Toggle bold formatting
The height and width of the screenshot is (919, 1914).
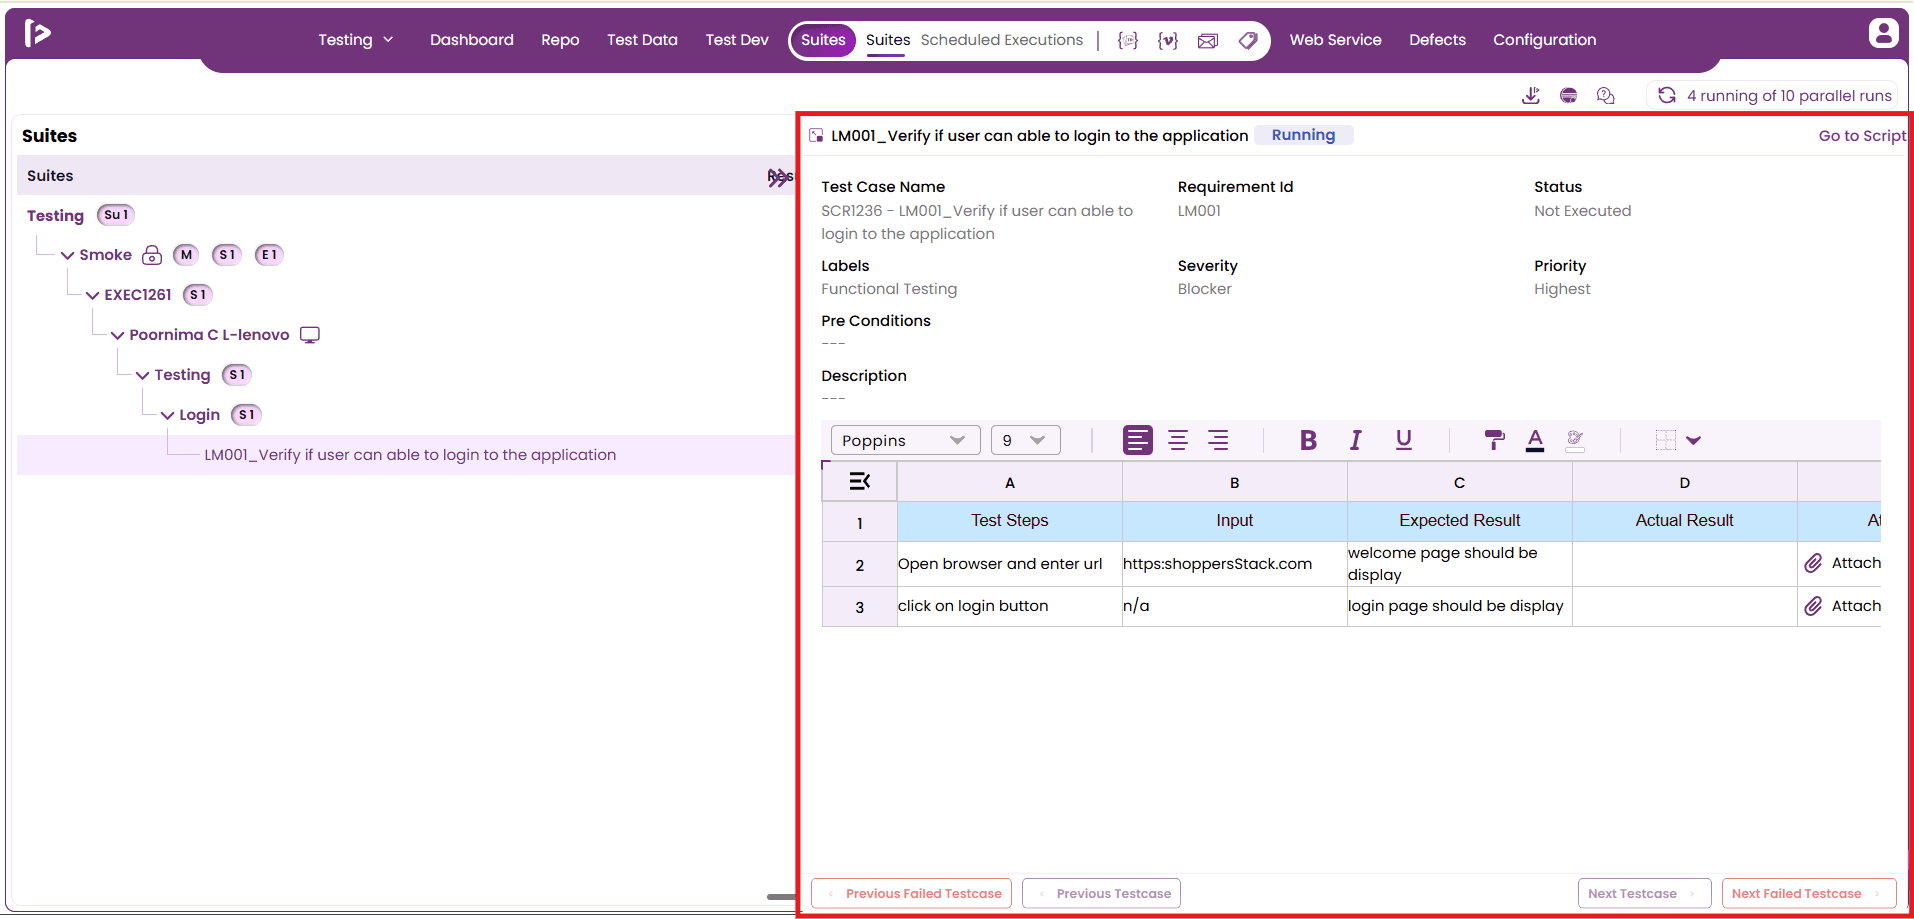(x=1308, y=440)
